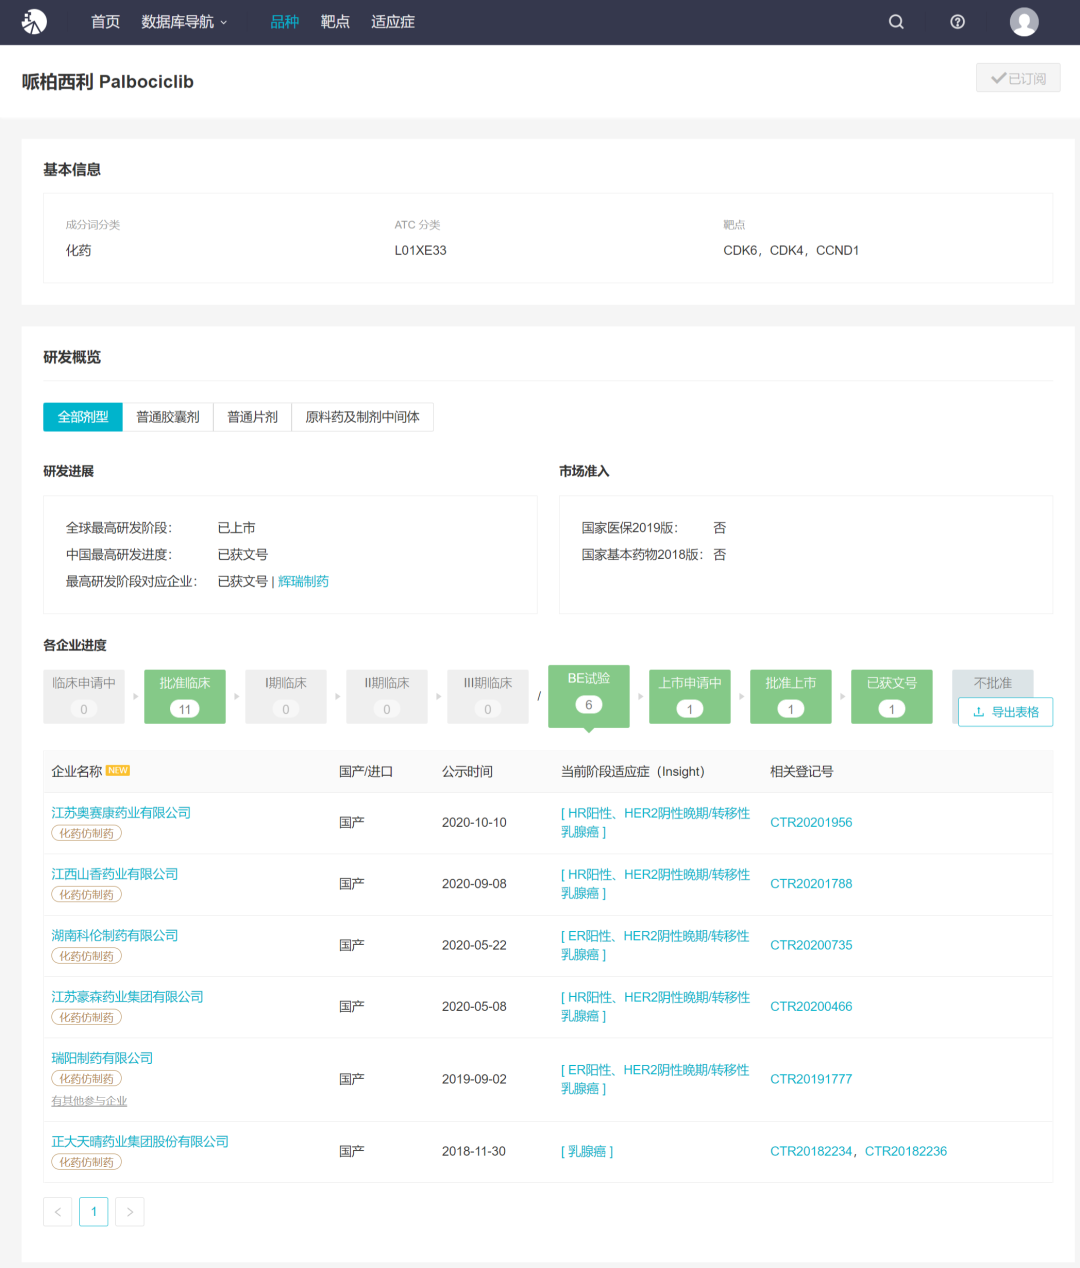The image size is (1080, 1268).
Task: Select the II期临床 stage box
Action: 387,696
